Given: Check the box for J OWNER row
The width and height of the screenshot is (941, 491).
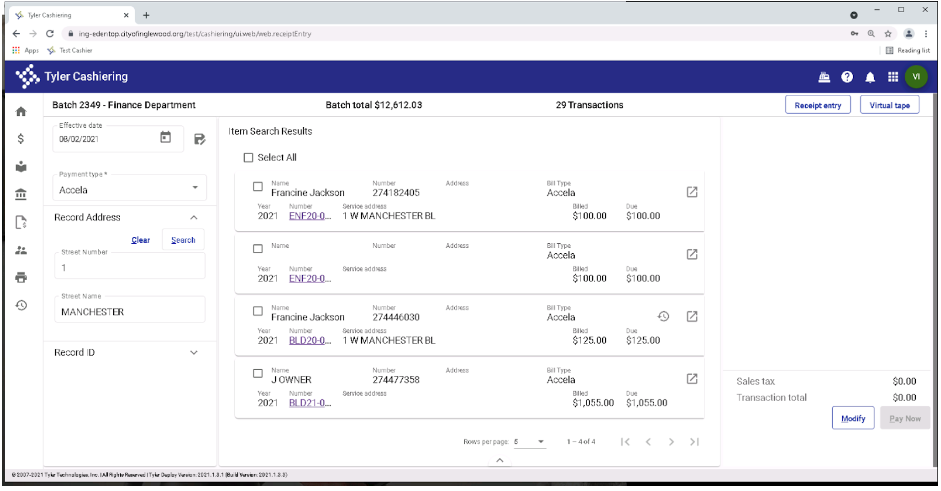Looking at the screenshot, I should coord(258,373).
